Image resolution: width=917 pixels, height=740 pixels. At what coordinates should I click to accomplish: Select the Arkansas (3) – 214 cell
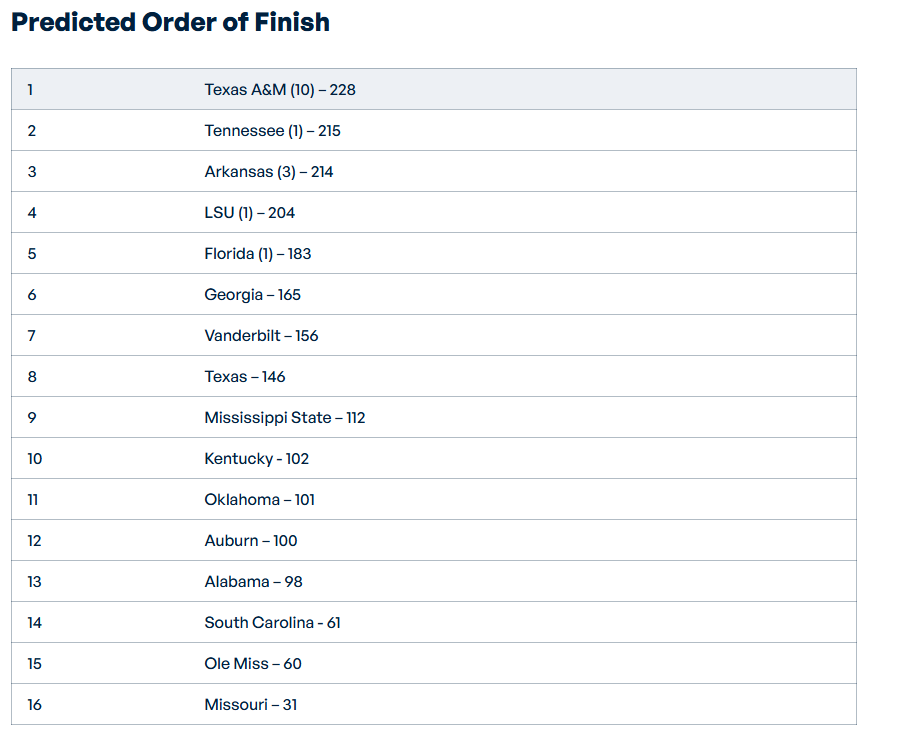(x=268, y=171)
